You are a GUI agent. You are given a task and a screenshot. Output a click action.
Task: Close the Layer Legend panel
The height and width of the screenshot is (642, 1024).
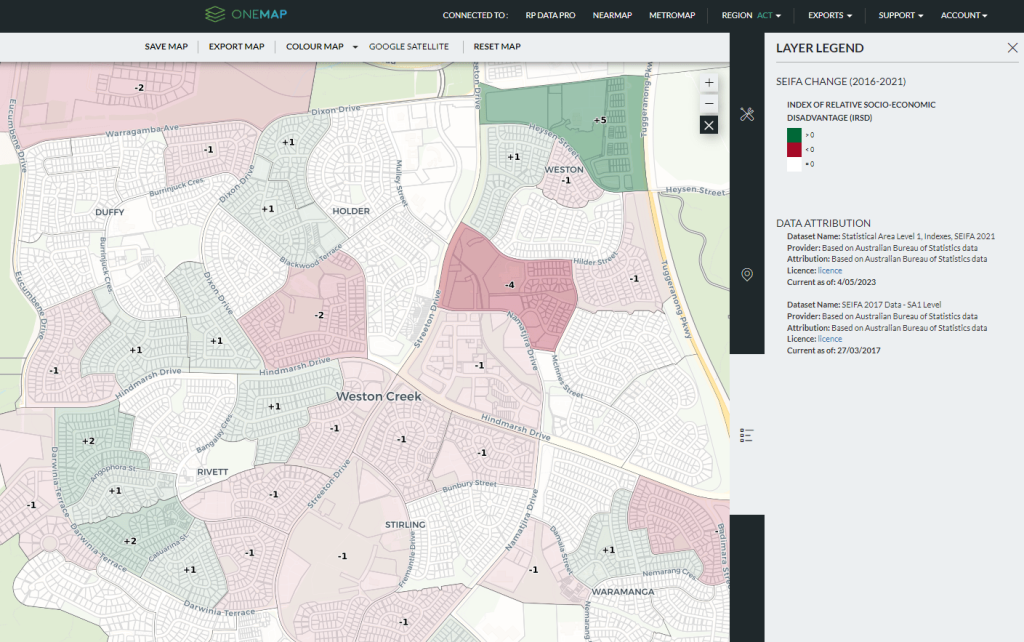1011,47
